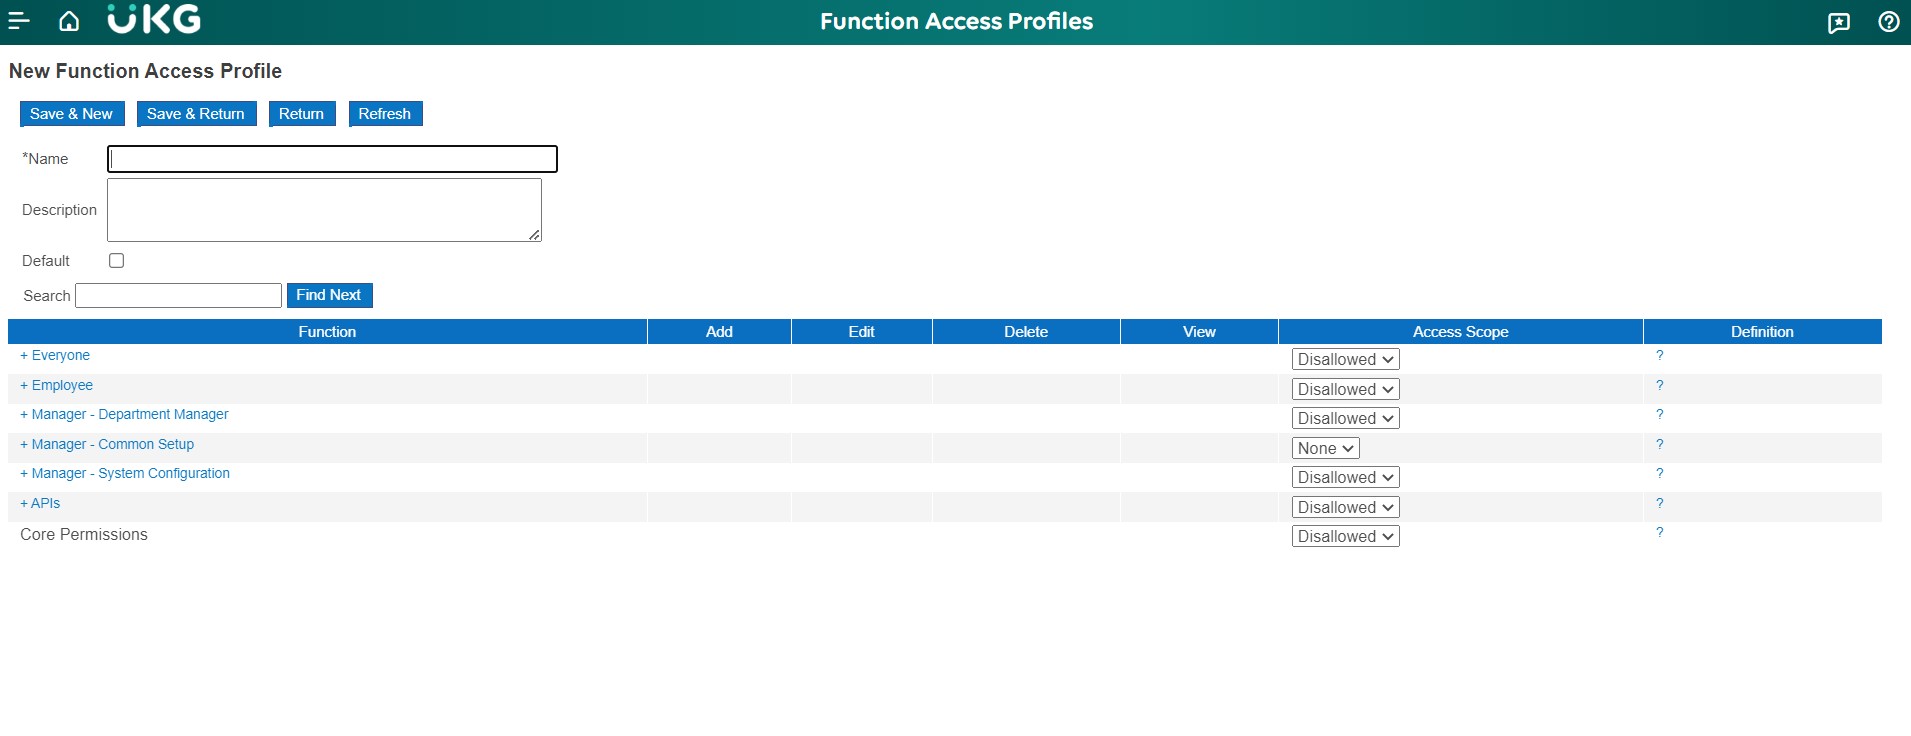Expand the Everyone function group

click(55, 356)
